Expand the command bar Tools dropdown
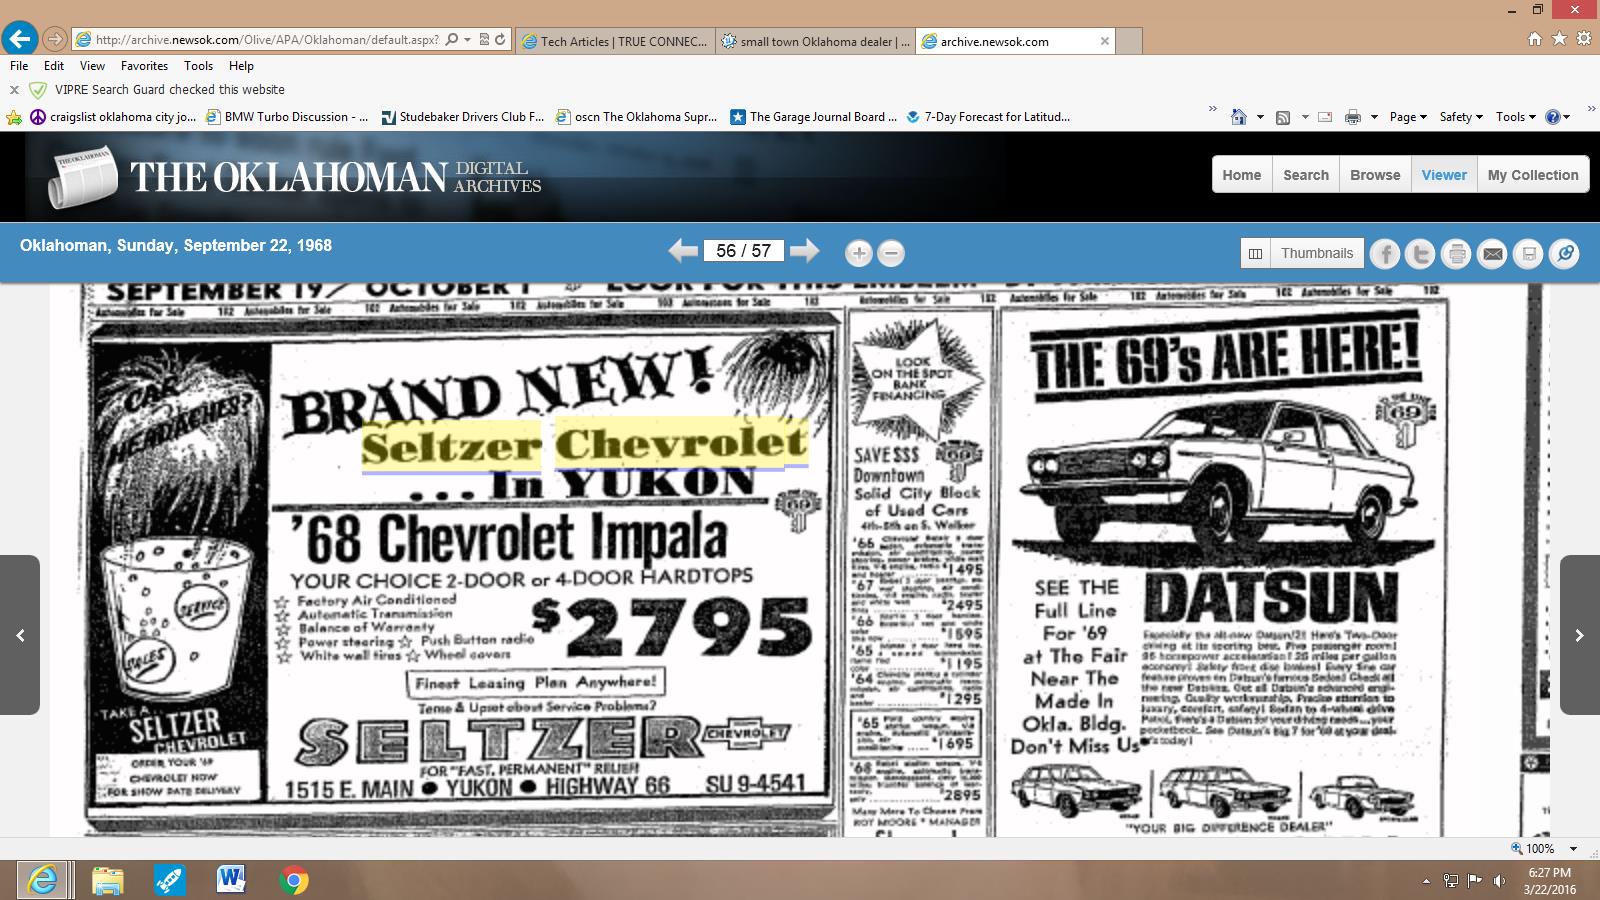 point(1516,117)
